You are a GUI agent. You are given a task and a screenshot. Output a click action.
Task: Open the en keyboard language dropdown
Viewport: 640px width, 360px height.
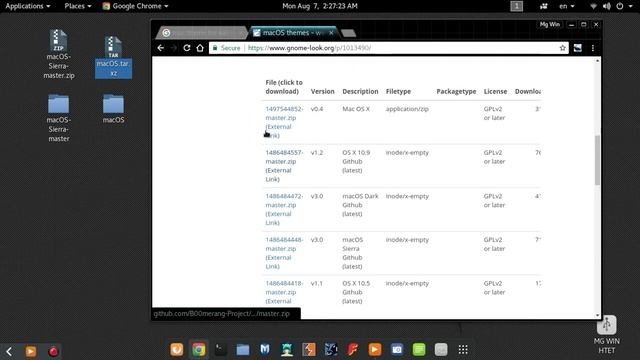click(x=567, y=6)
